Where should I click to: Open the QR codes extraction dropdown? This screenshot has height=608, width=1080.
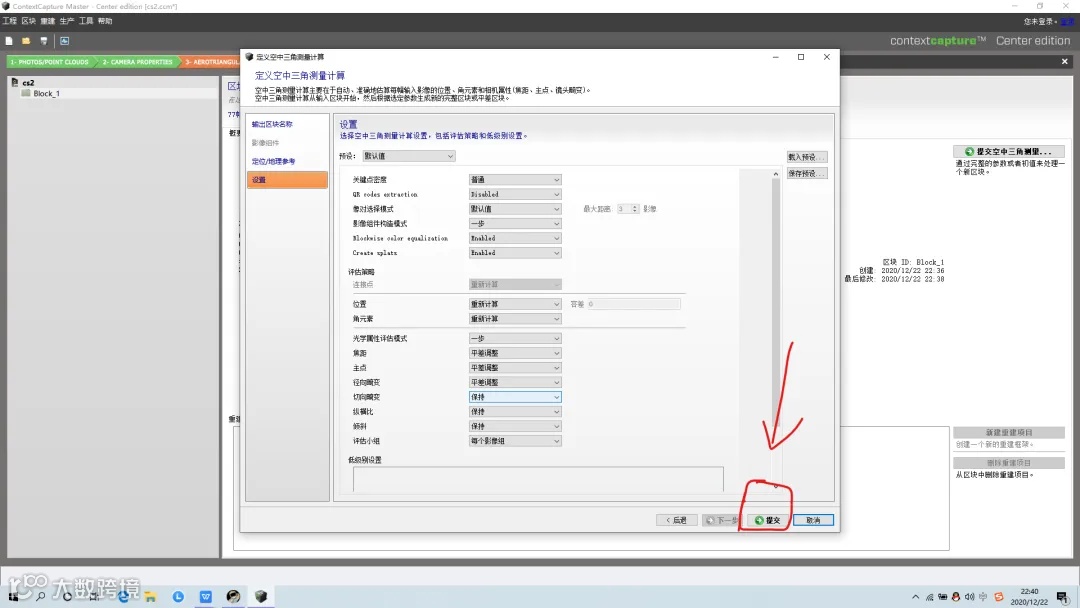pyautogui.click(x=515, y=195)
